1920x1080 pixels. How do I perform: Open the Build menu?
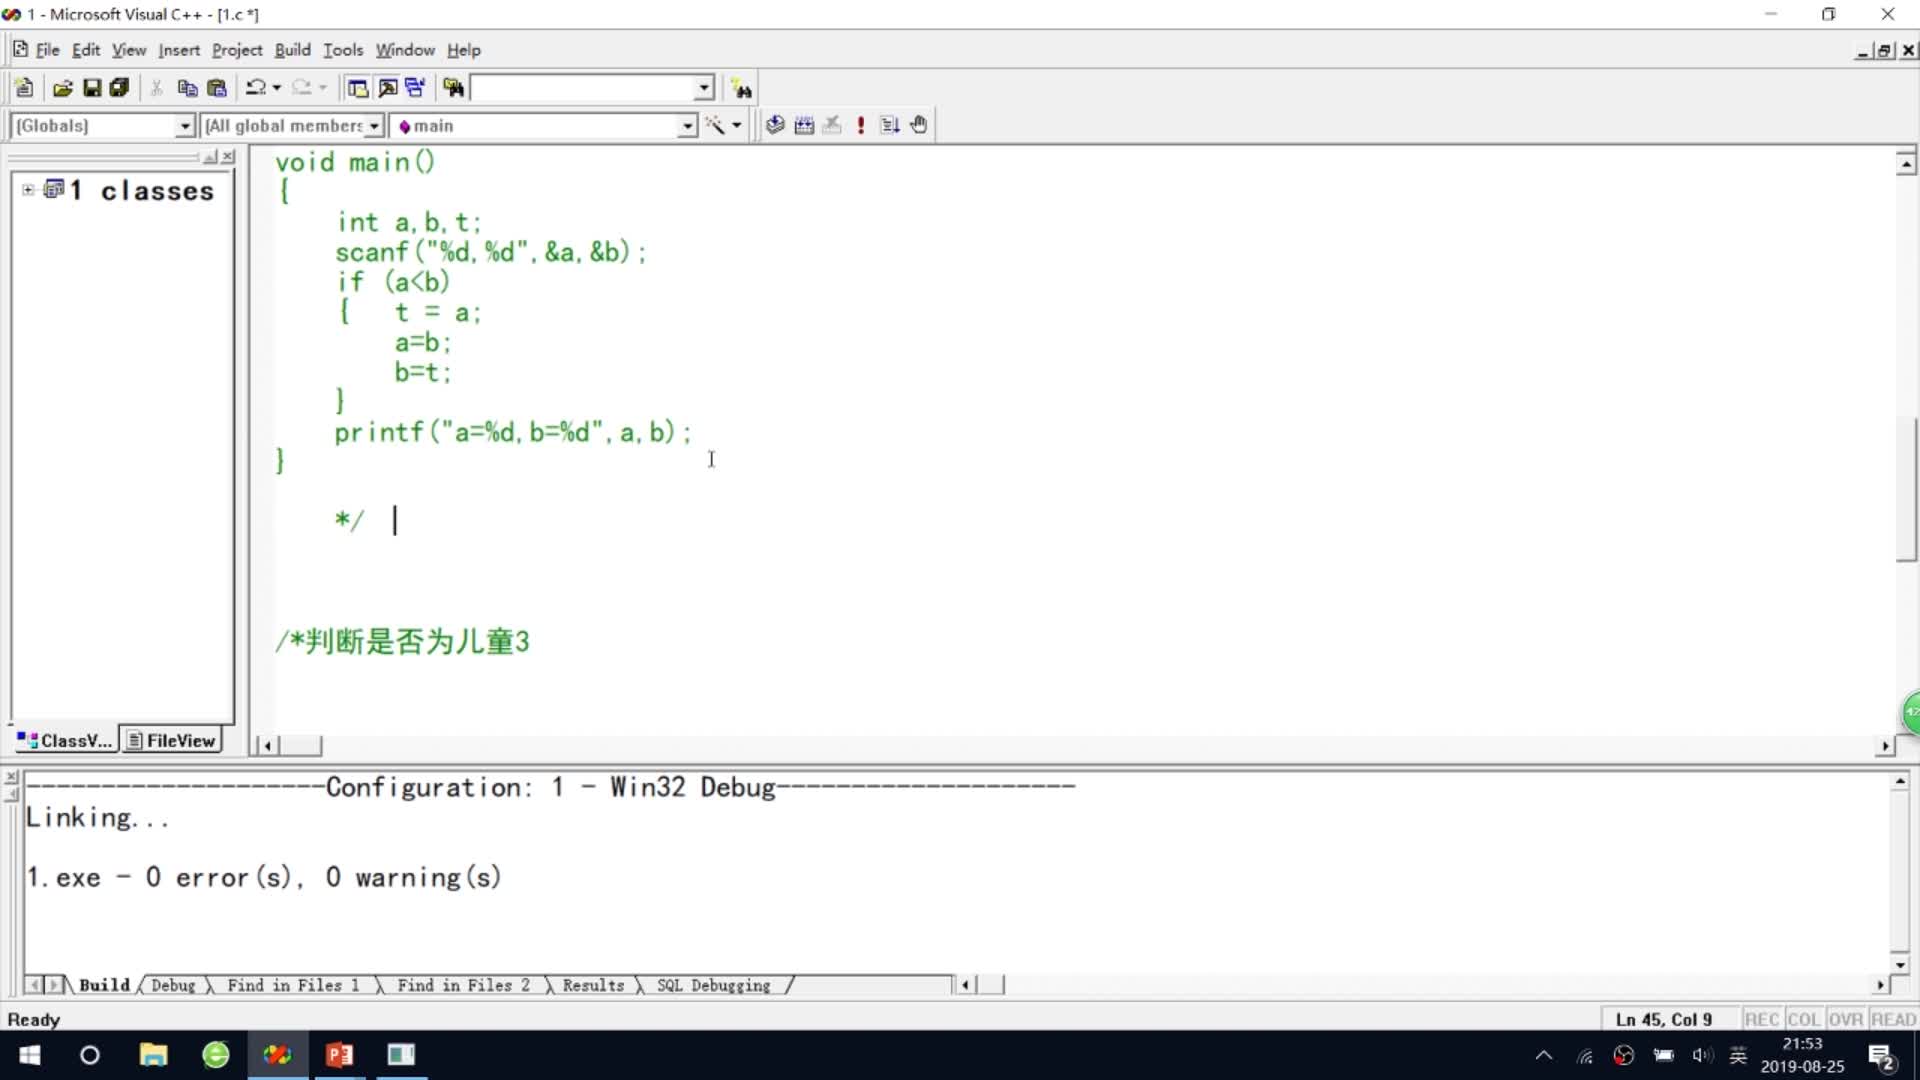pyautogui.click(x=292, y=50)
